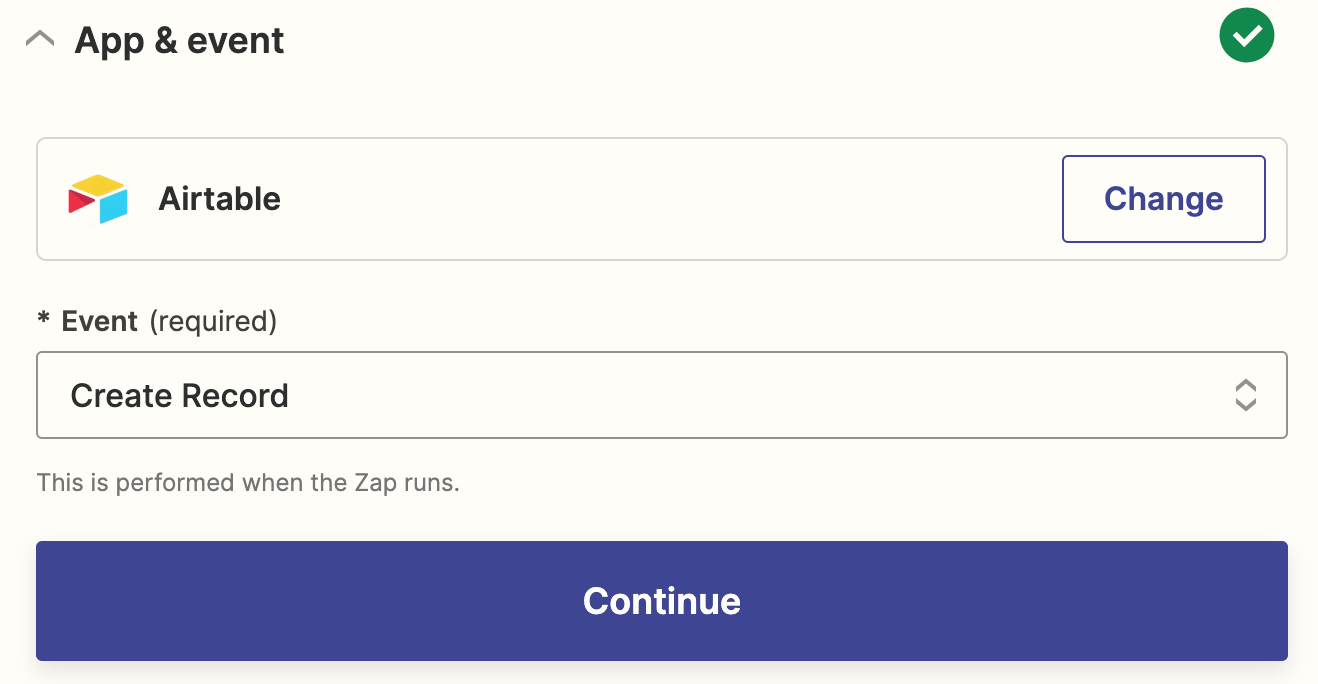Click the Airtable logo icon

pos(98,199)
